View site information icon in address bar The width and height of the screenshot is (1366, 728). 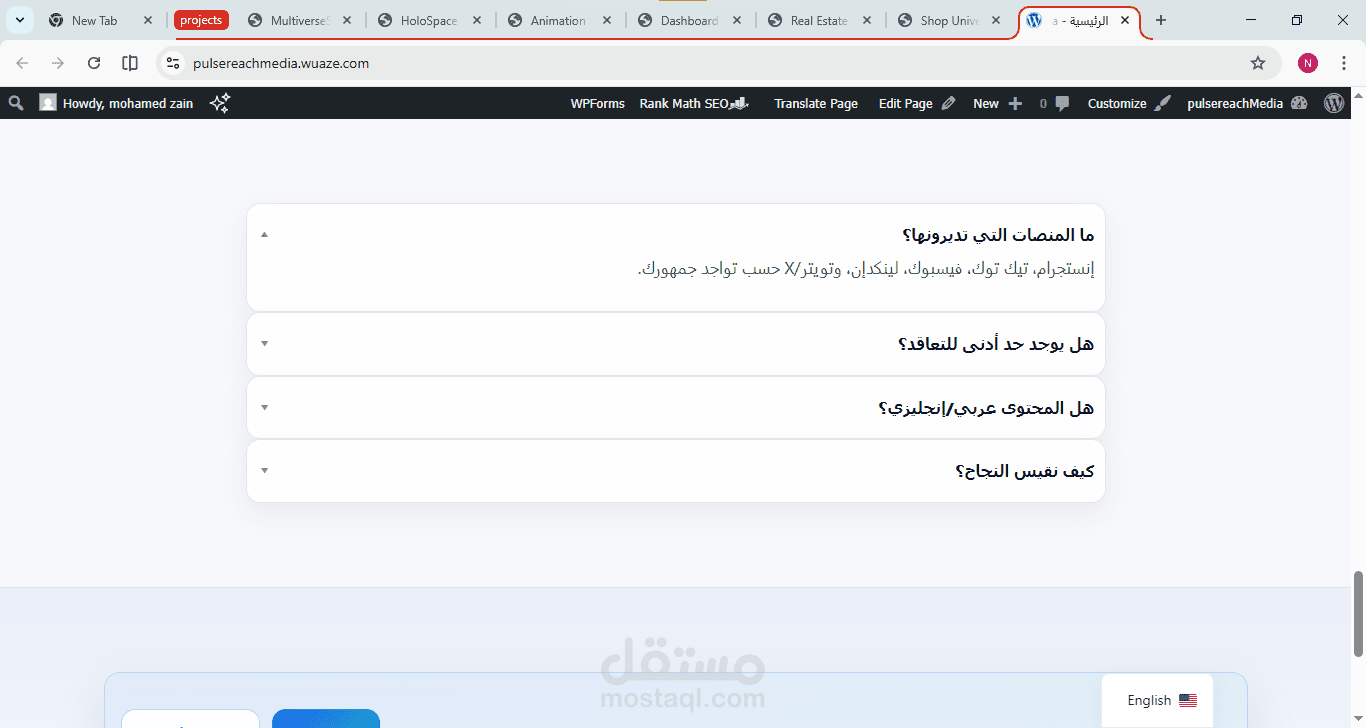click(173, 63)
